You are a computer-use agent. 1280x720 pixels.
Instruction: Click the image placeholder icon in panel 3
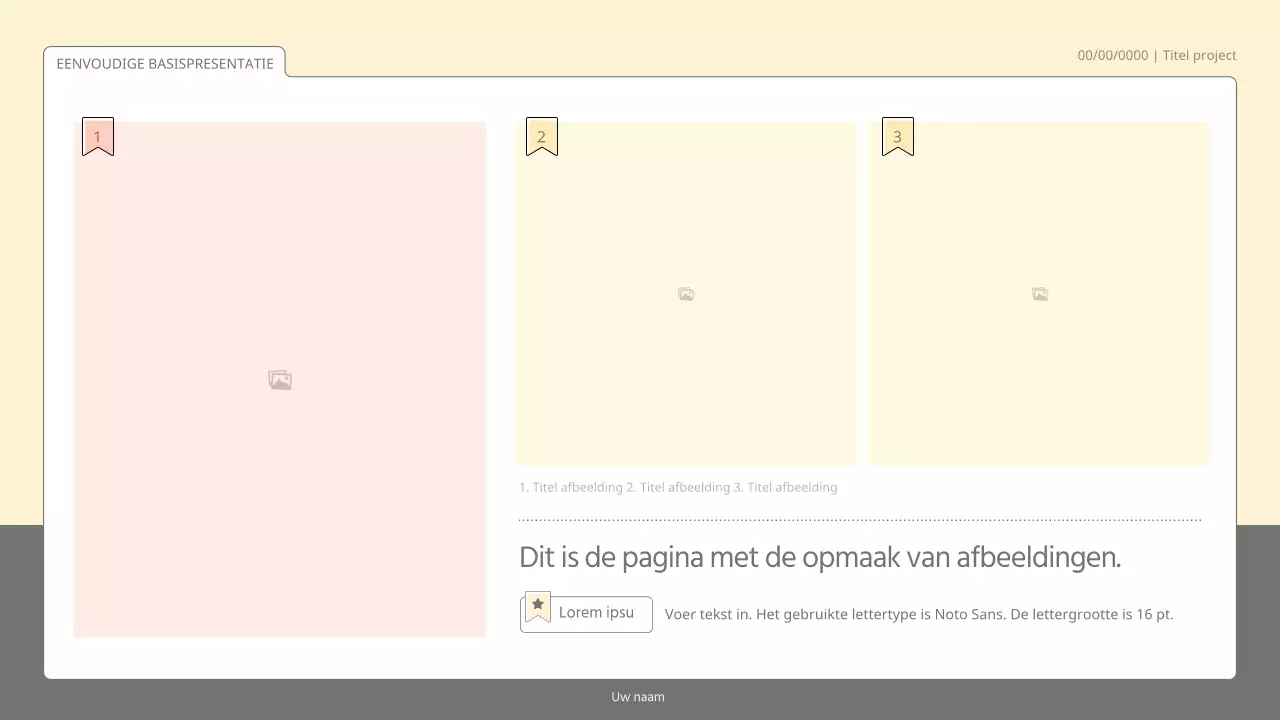click(1040, 294)
